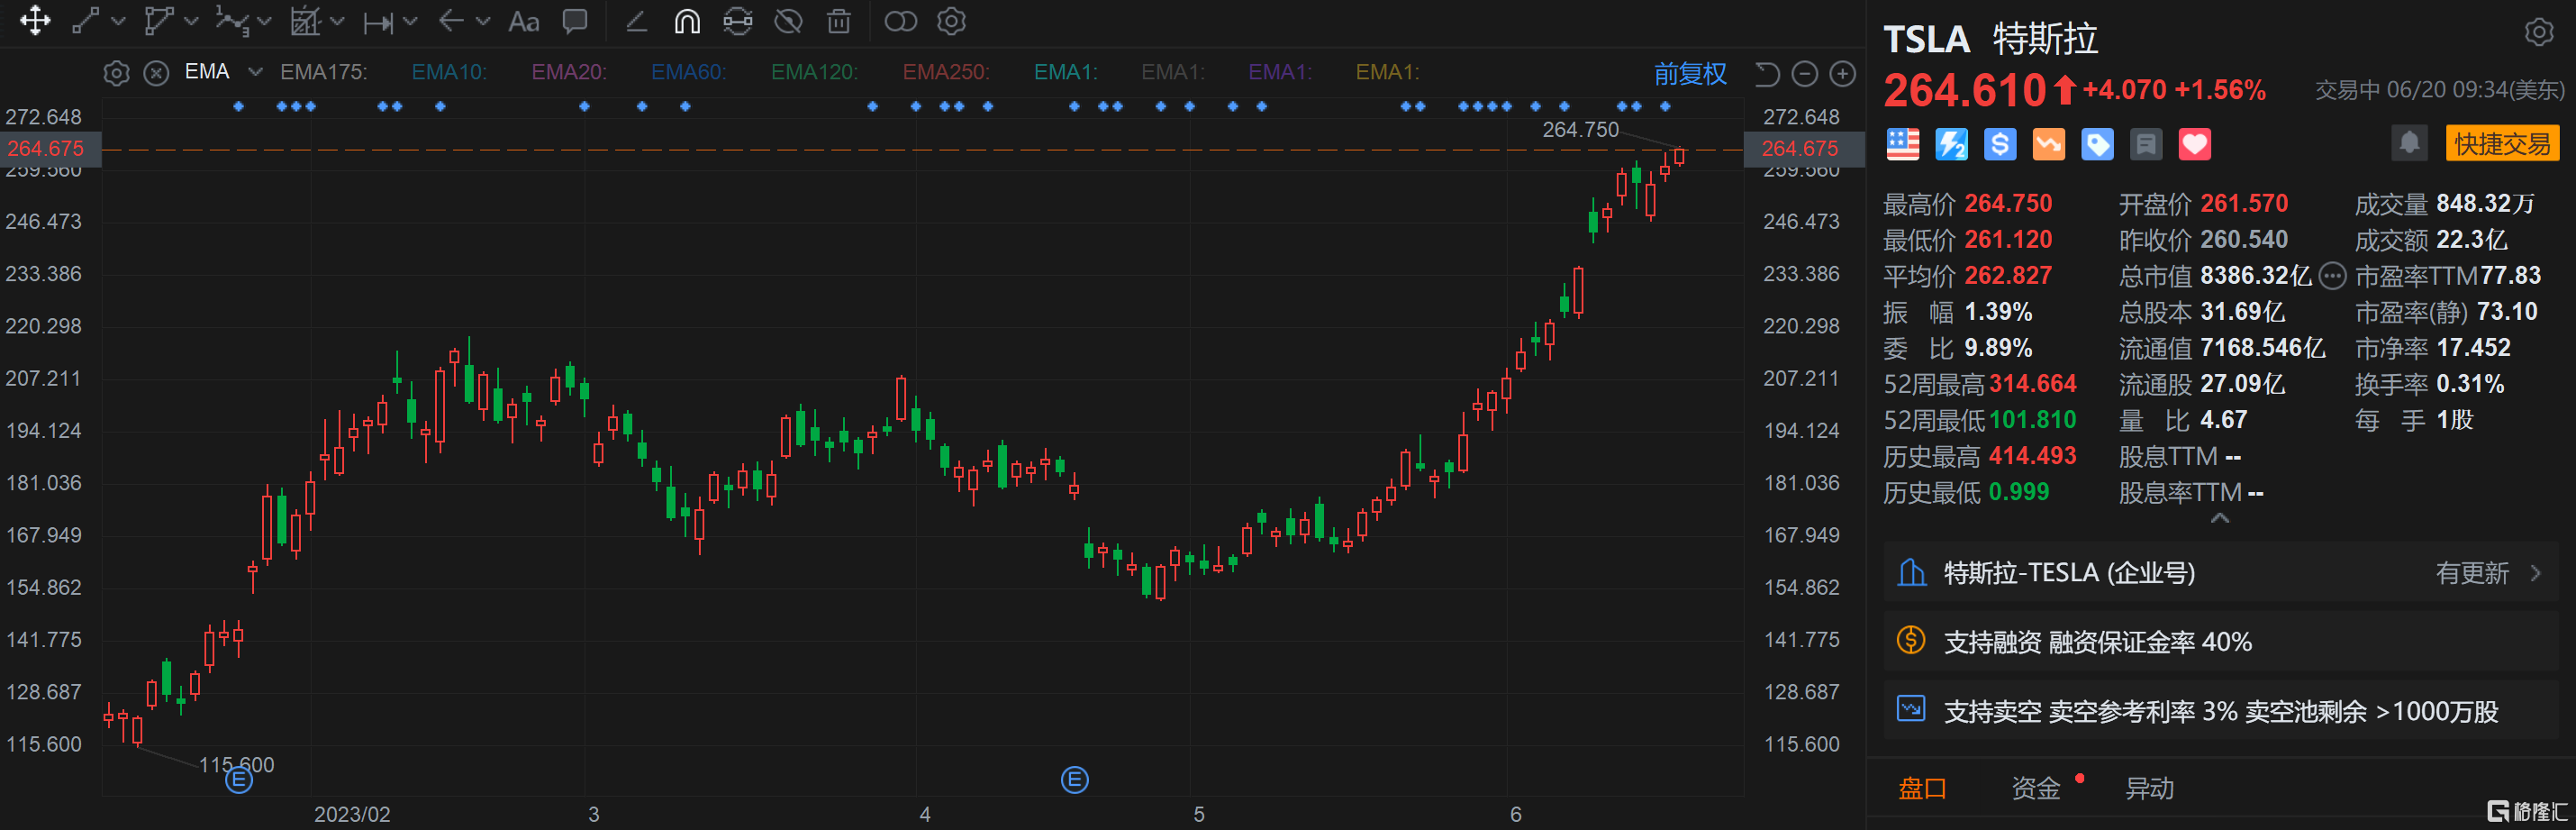Select the line segment drawing tool

[x=86, y=21]
